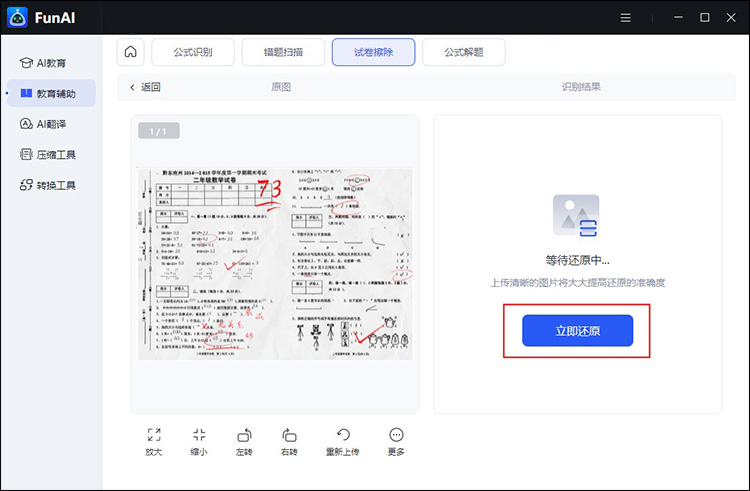Go back with the 返回 link
Image resolution: width=750 pixels, height=491 pixels.
145,87
